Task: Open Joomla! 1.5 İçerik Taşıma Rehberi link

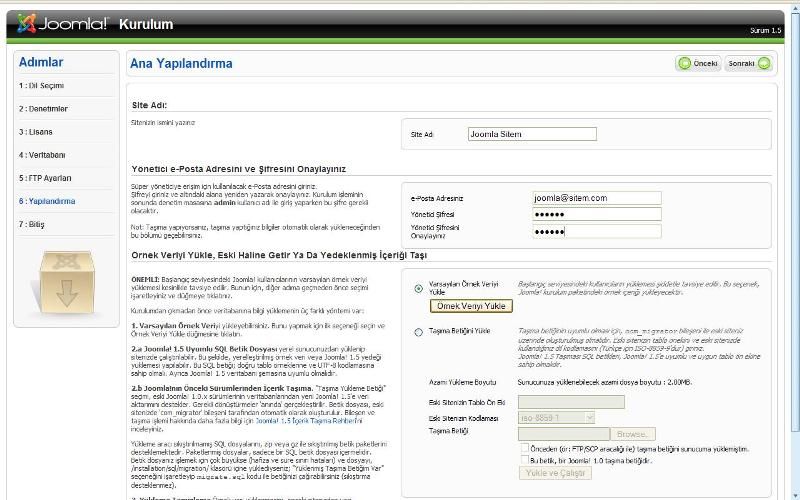Action: click(309, 421)
